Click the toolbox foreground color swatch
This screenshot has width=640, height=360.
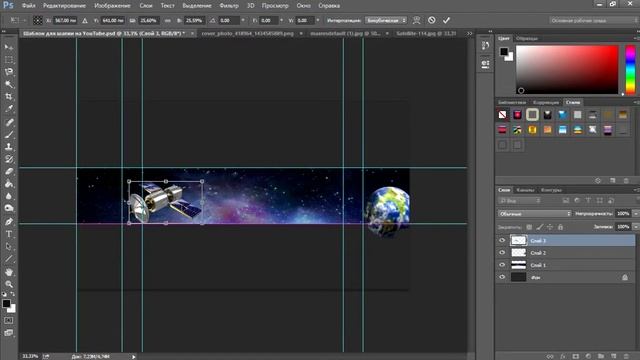point(6,304)
